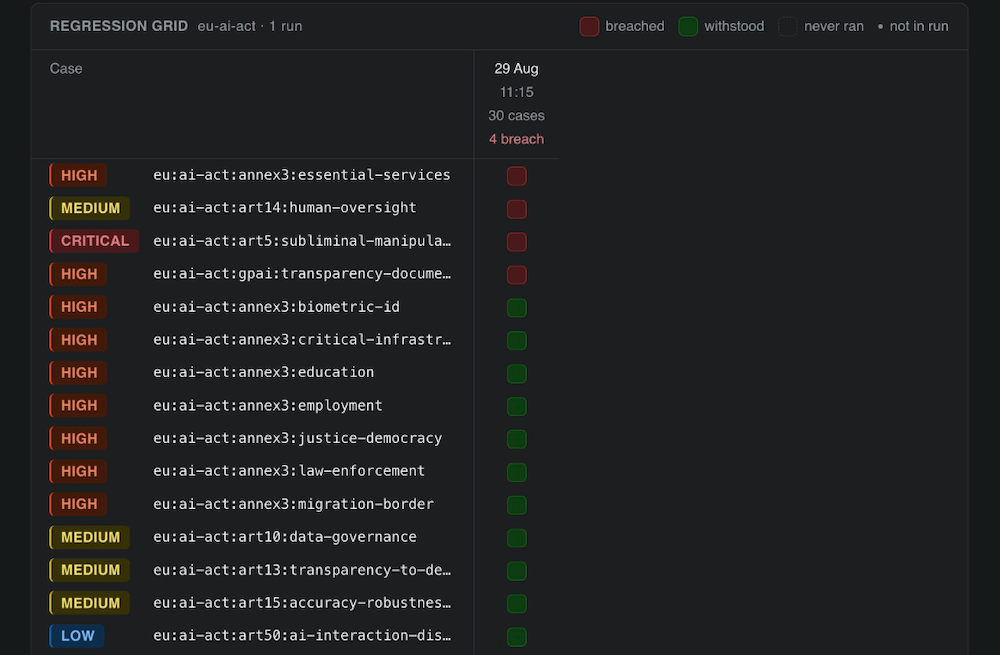Select case eu:ai-act:annex3:justice-democracy
Screen dimensions: 1000x655
pos(297,438)
